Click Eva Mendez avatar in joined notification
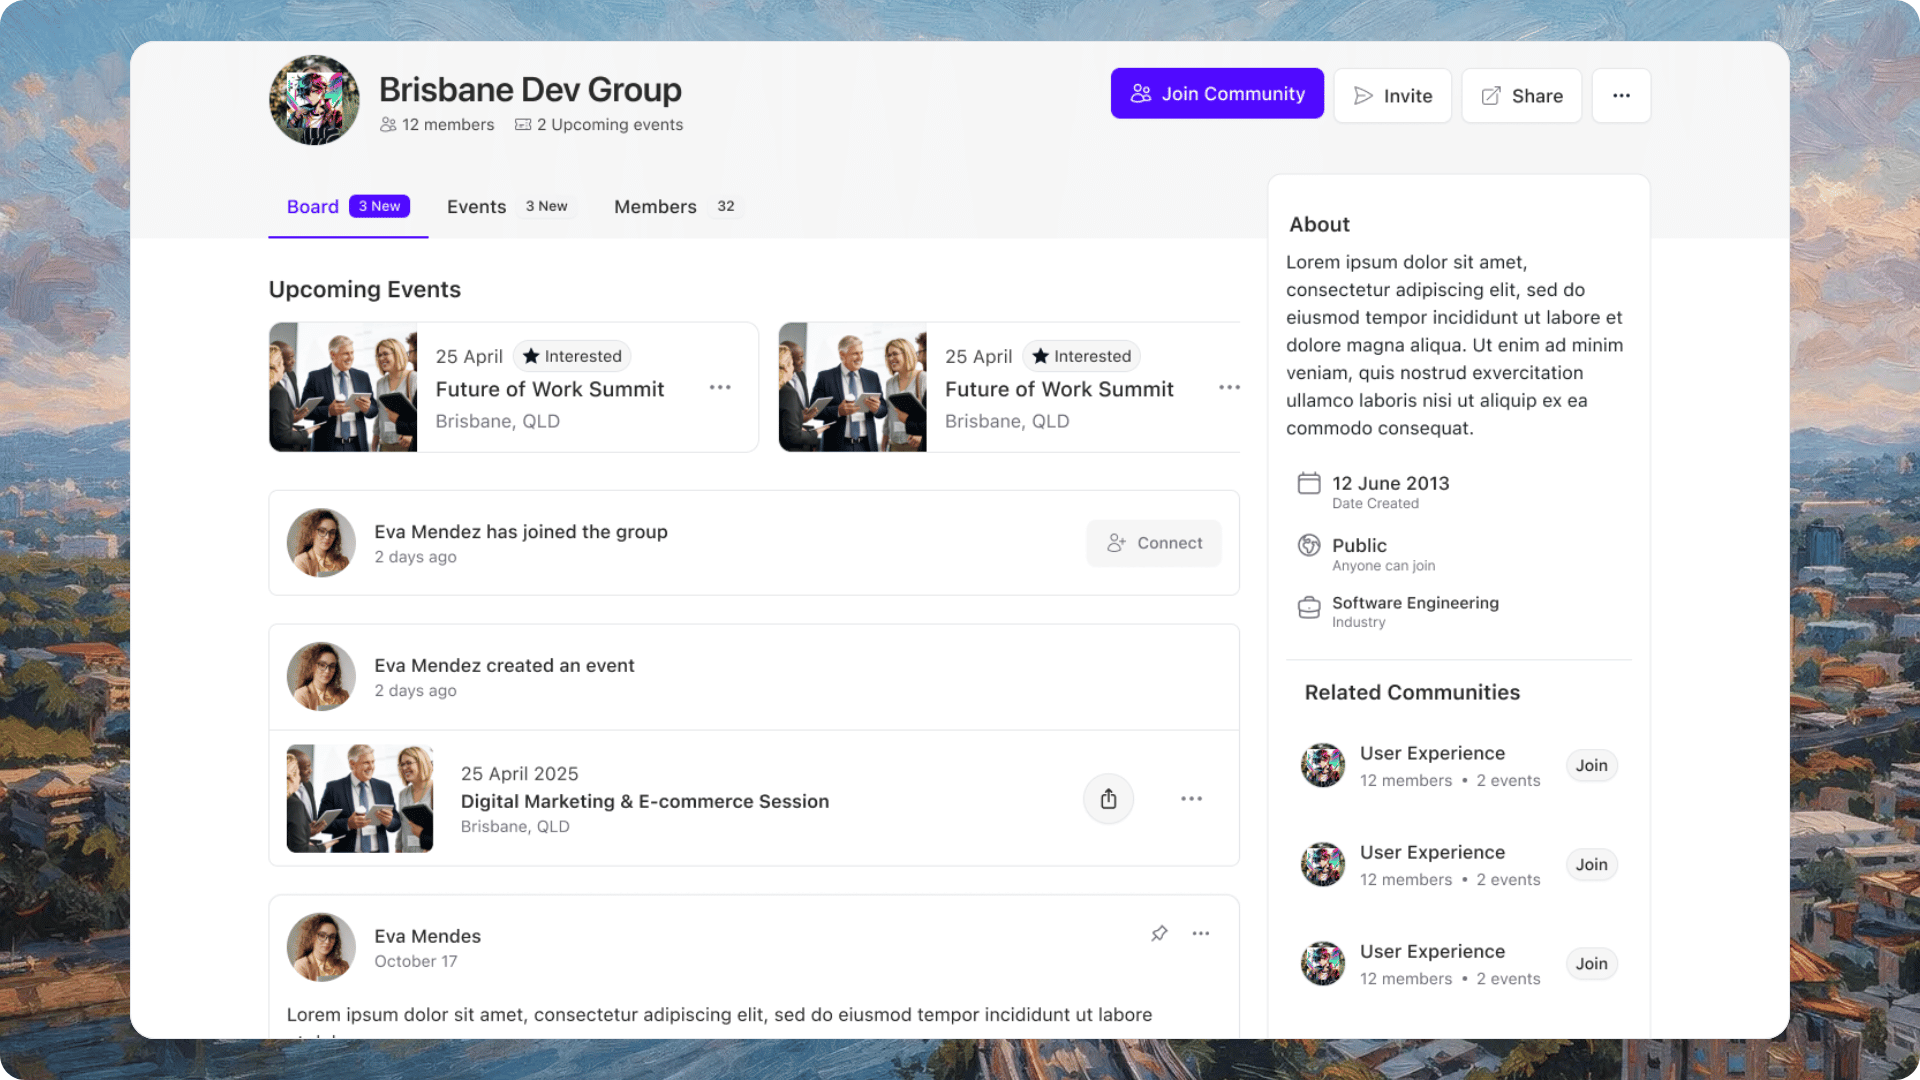 click(321, 543)
